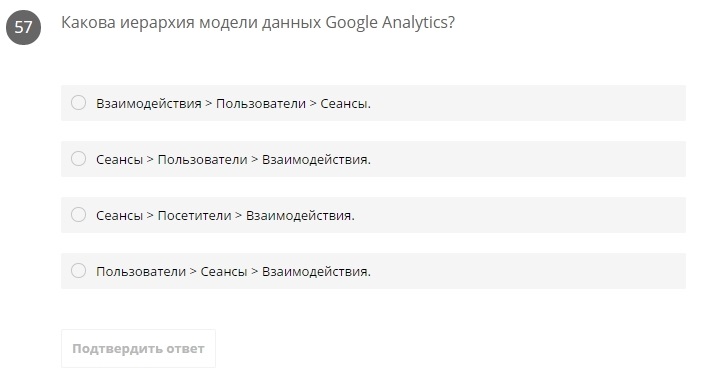Screen dimensions: 718x385
Task: Click 'Google Analytics?' words in the question
Action: click(390, 22)
